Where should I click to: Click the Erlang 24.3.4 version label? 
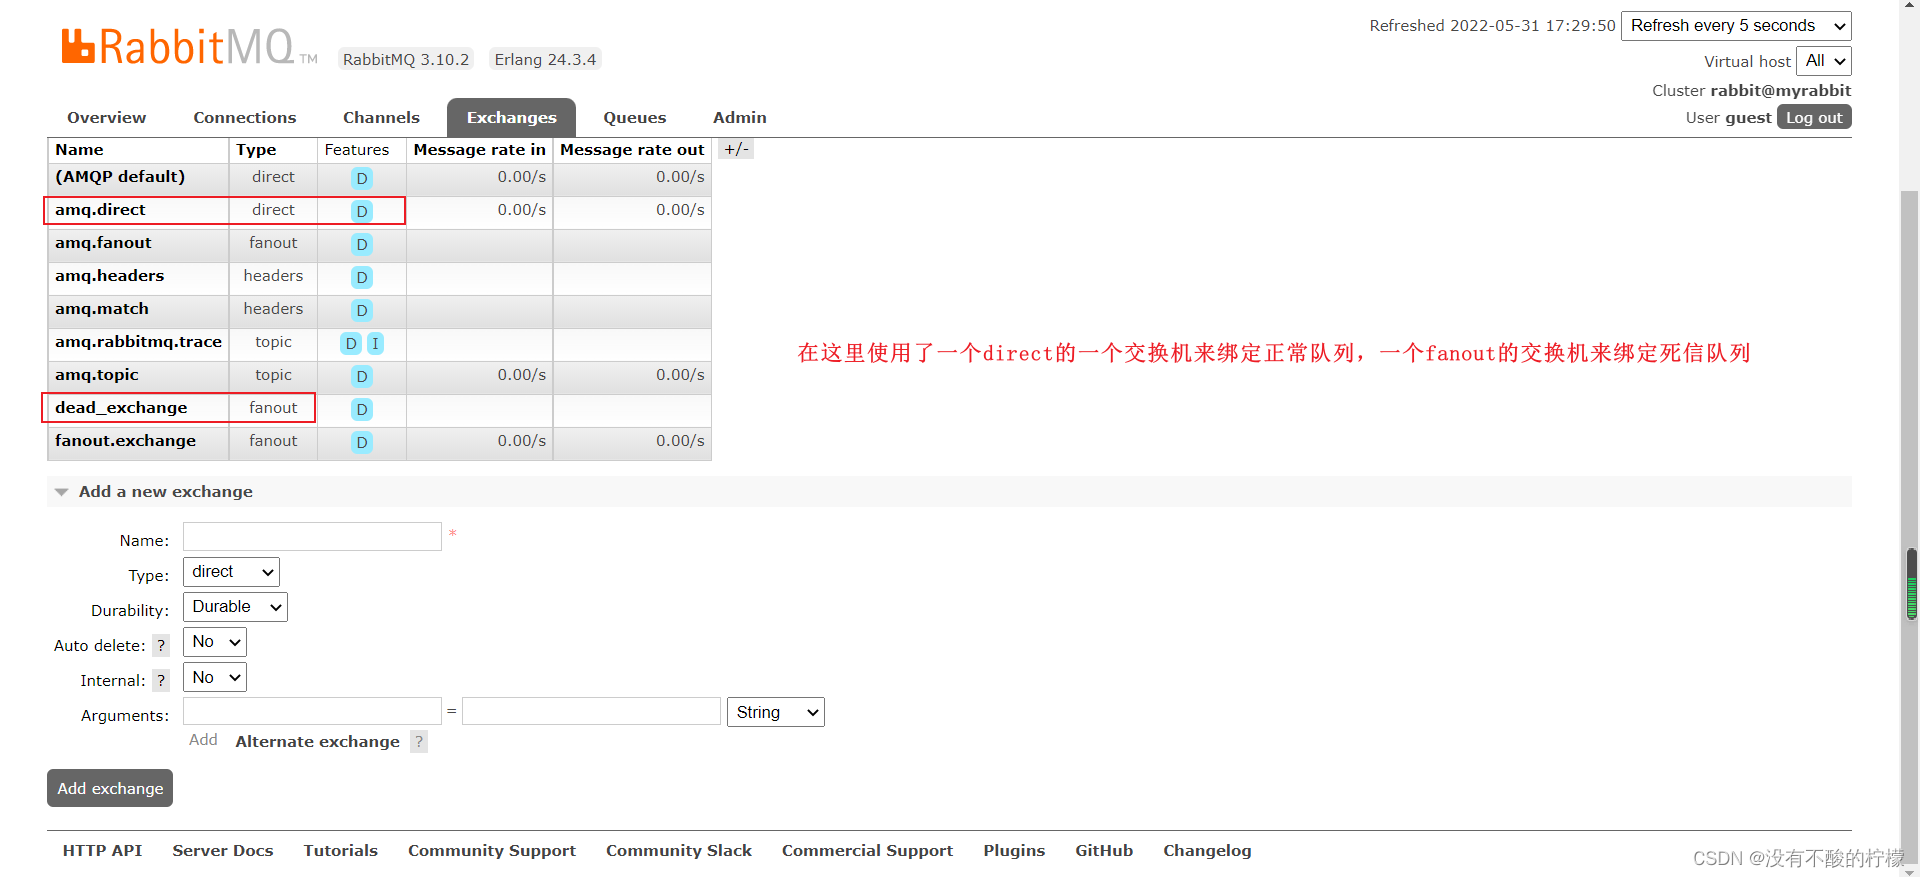(x=545, y=59)
